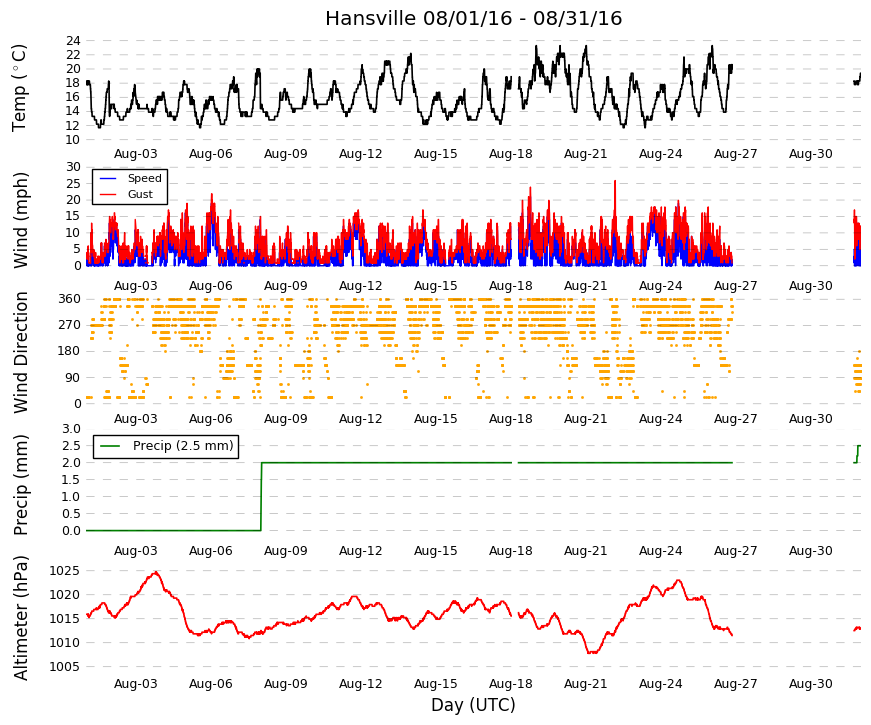Click the Day (UTC) x-axis label
The height and width of the screenshot is (725, 871).
[473, 705]
